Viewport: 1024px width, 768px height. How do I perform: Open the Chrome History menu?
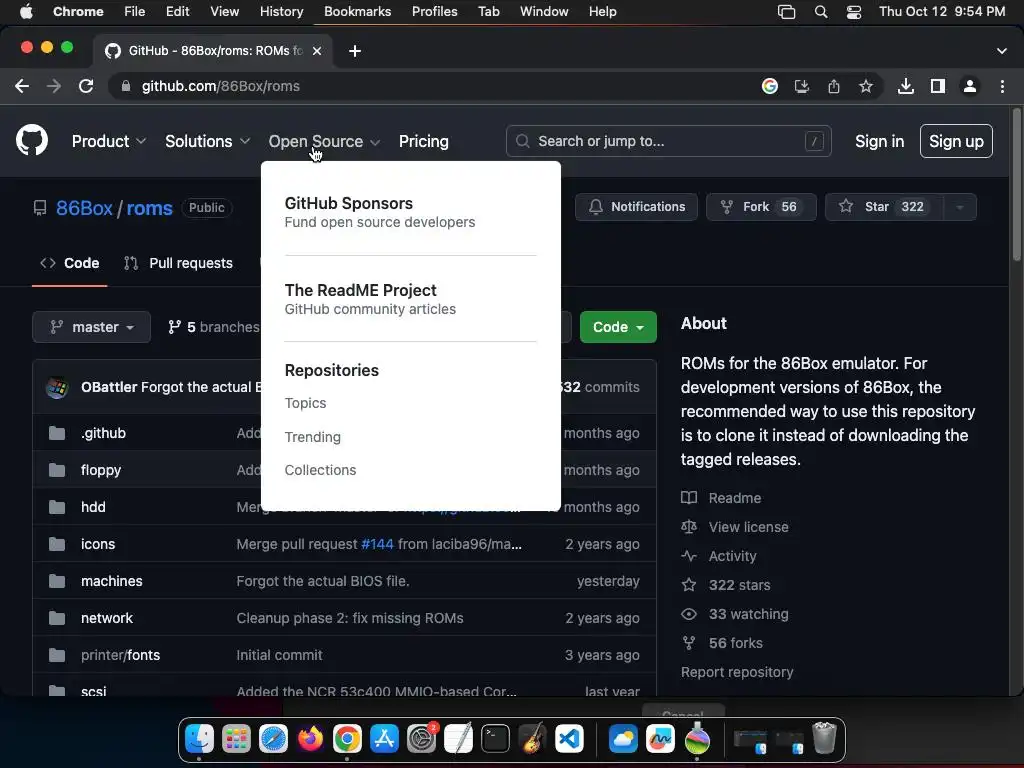(281, 12)
